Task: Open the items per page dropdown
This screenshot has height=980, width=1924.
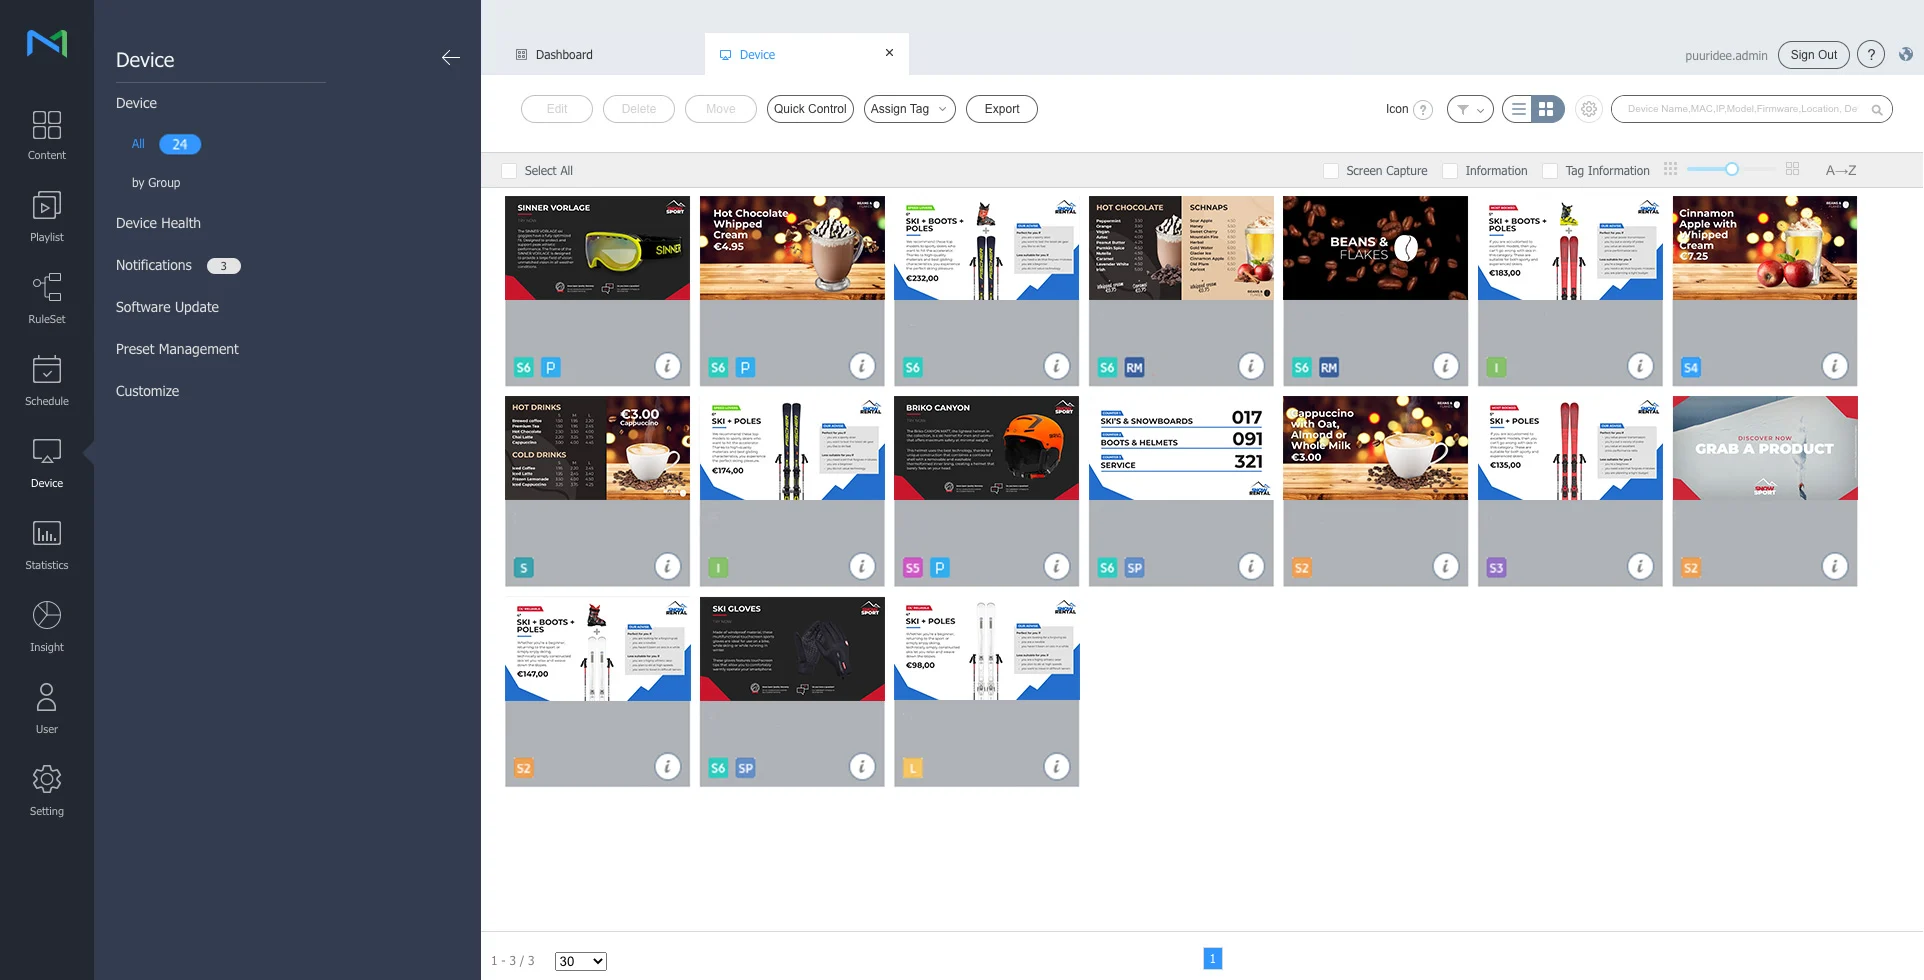Action: pos(581,961)
